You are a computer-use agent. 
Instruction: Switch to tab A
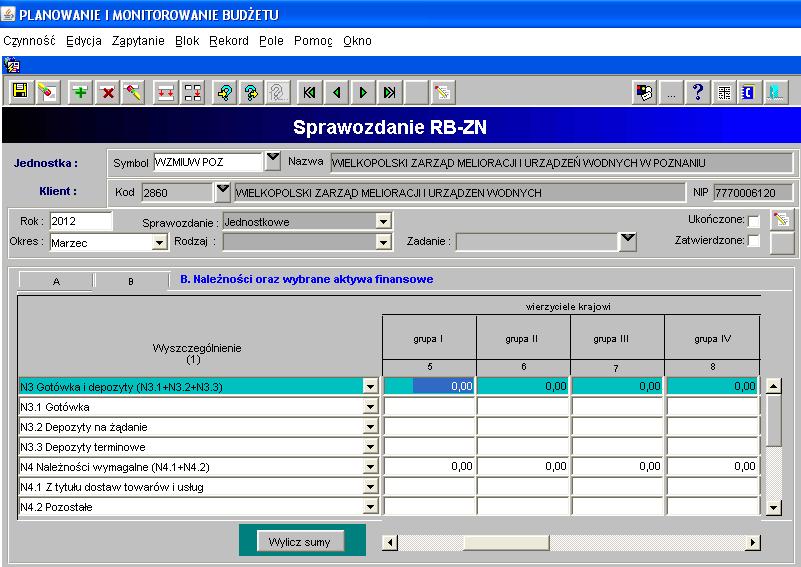[x=56, y=281]
